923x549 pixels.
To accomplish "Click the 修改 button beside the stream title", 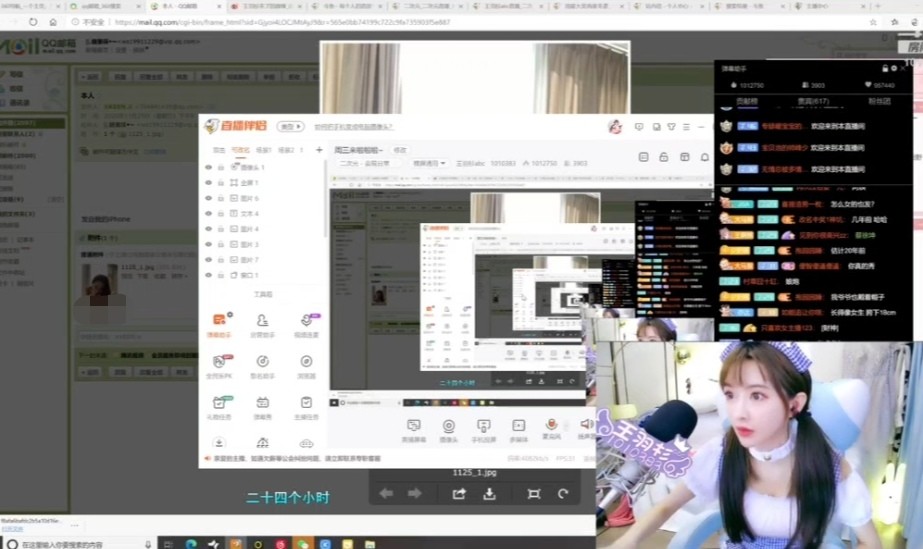I will (400, 150).
